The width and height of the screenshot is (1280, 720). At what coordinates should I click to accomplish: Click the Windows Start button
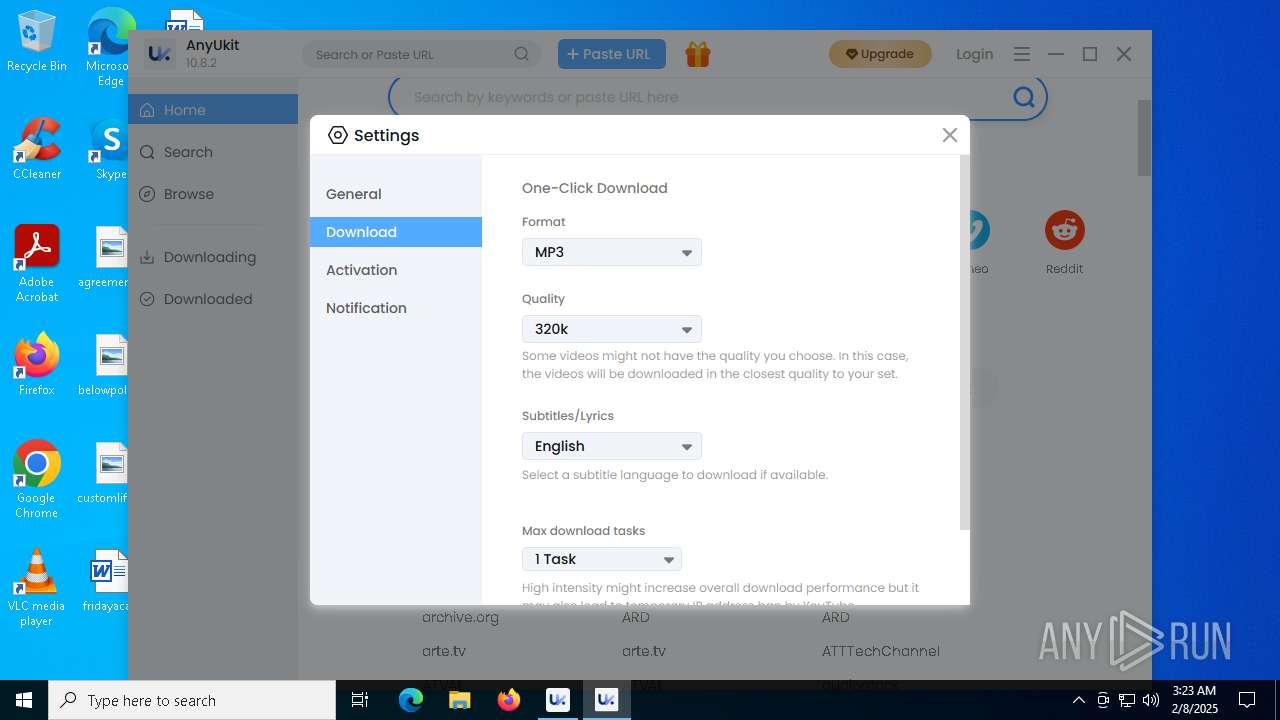click(24, 700)
